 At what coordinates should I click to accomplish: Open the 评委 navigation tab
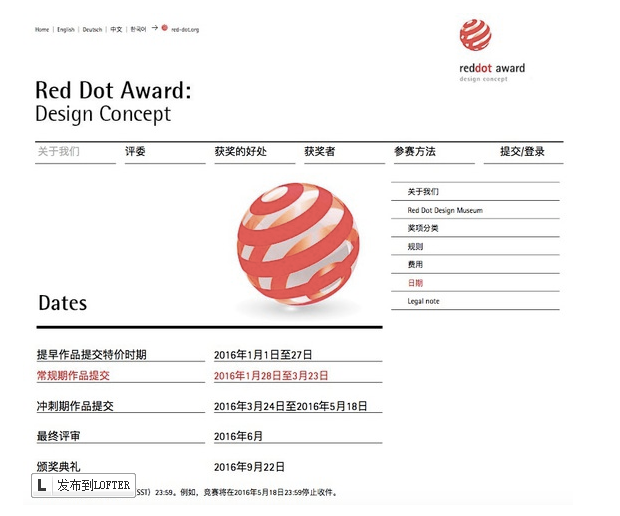tap(135, 151)
